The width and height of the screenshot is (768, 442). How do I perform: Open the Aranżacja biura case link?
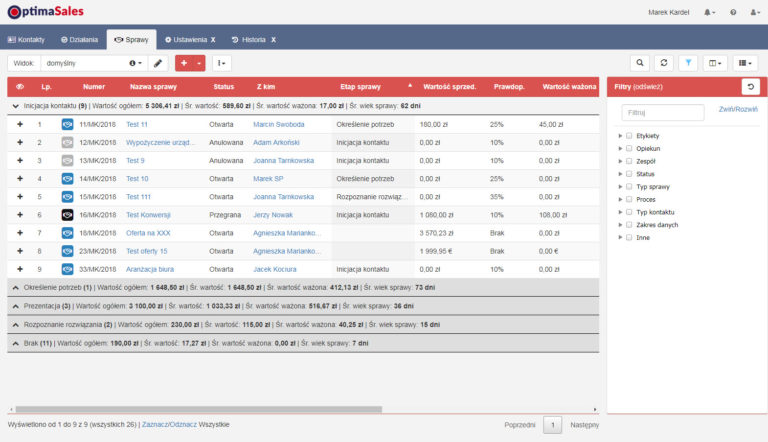pyautogui.click(x=150, y=269)
